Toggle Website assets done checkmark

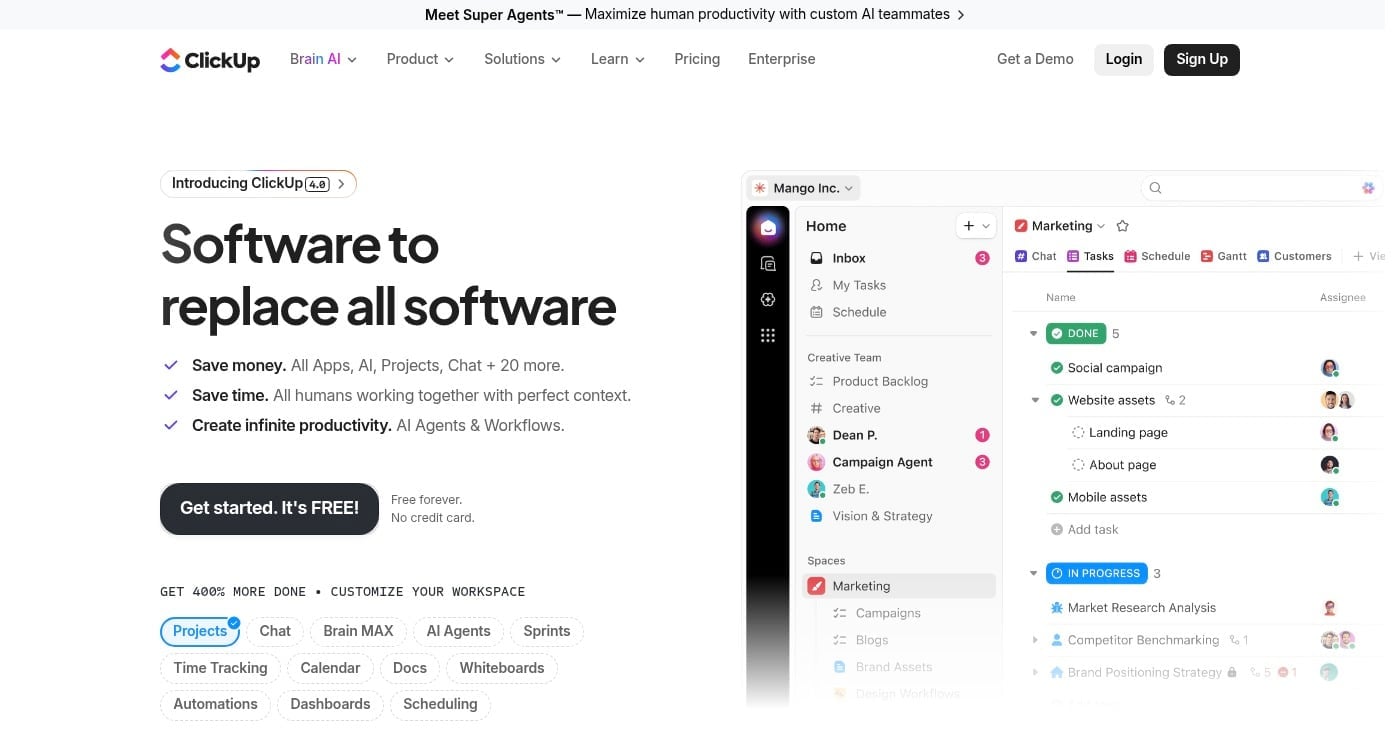coord(1057,400)
